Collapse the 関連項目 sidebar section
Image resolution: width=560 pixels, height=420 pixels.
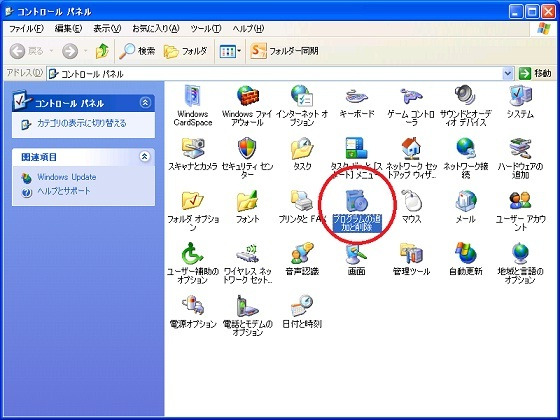click(145, 156)
